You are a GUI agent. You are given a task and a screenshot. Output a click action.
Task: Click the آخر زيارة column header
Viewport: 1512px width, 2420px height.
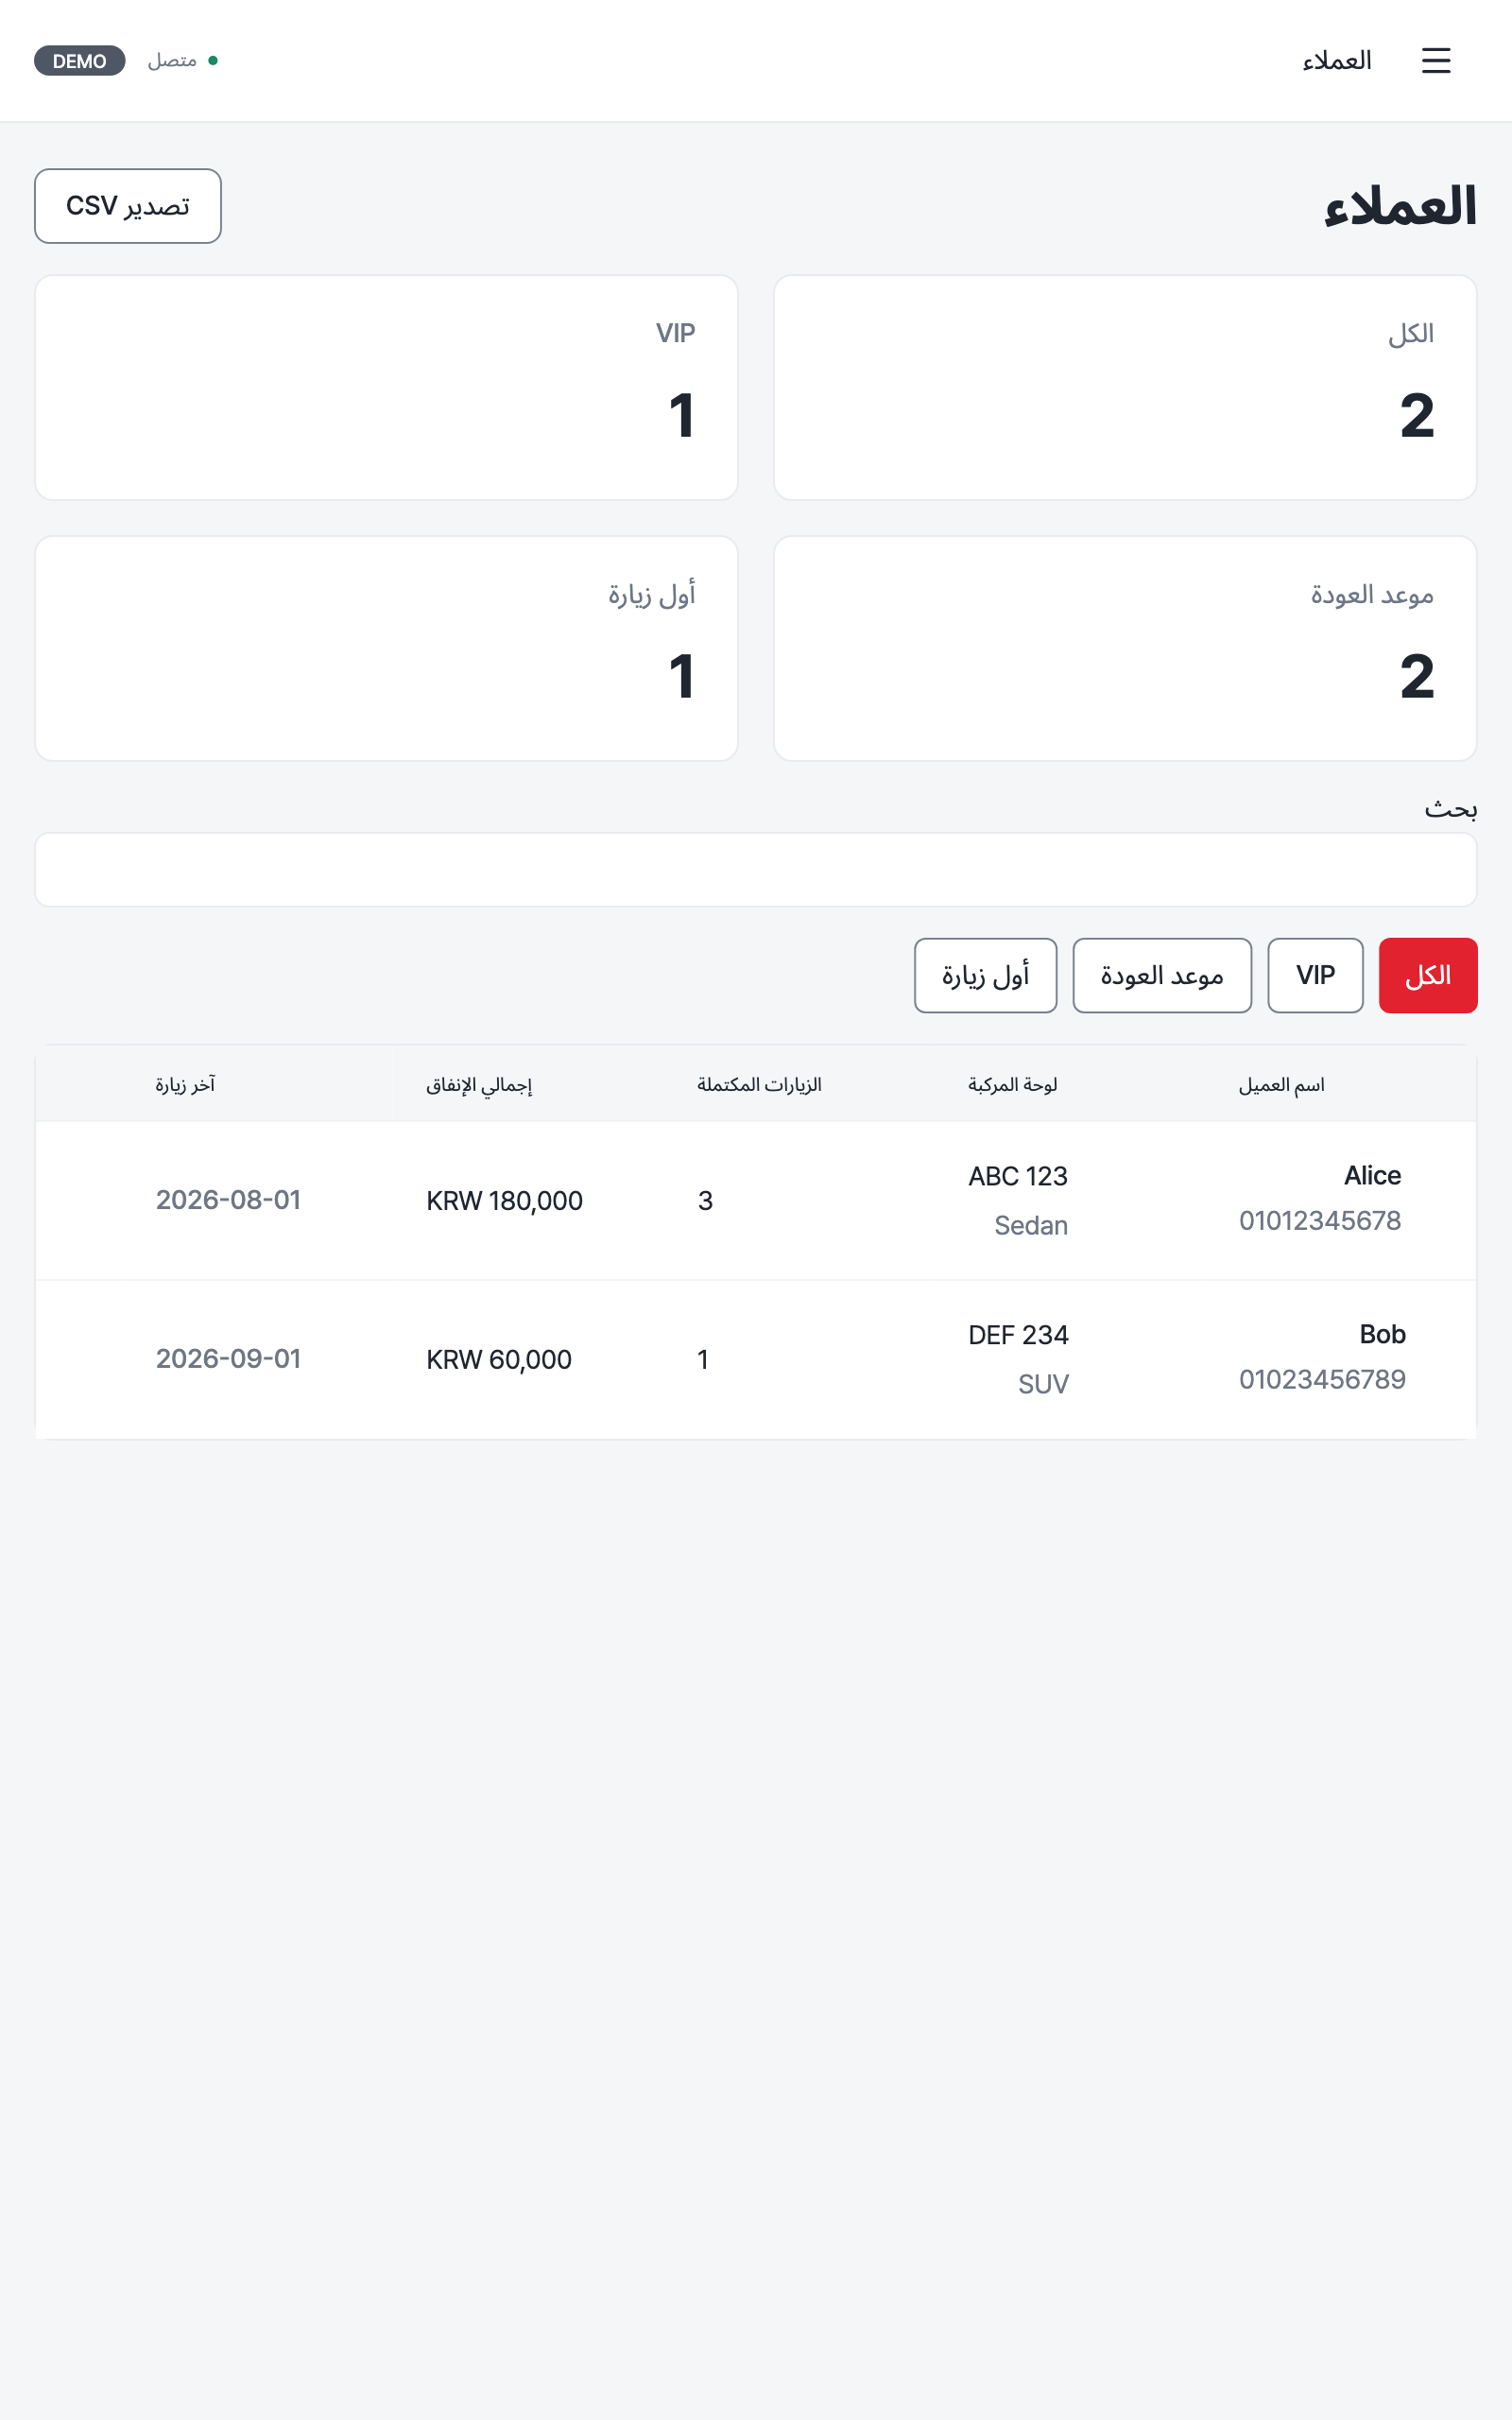(185, 1085)
